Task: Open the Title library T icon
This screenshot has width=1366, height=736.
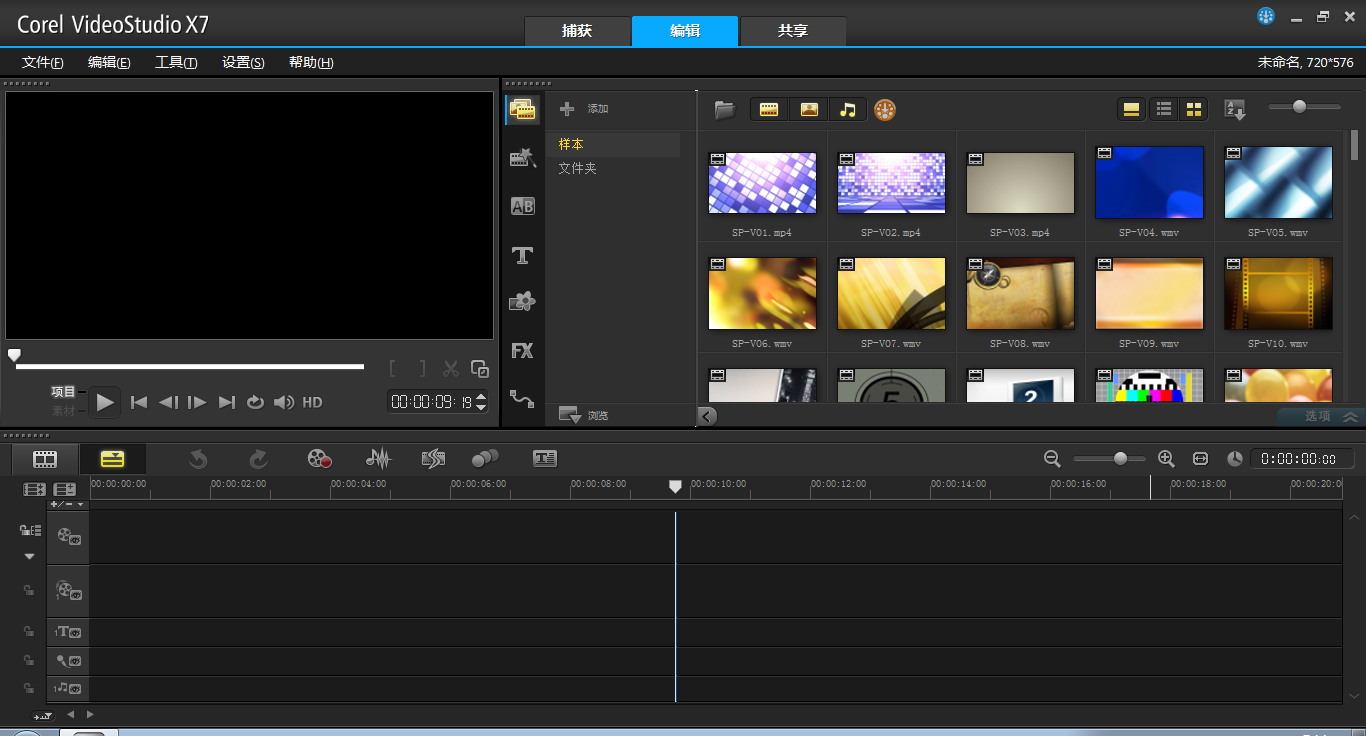Action: pos(522,255)
